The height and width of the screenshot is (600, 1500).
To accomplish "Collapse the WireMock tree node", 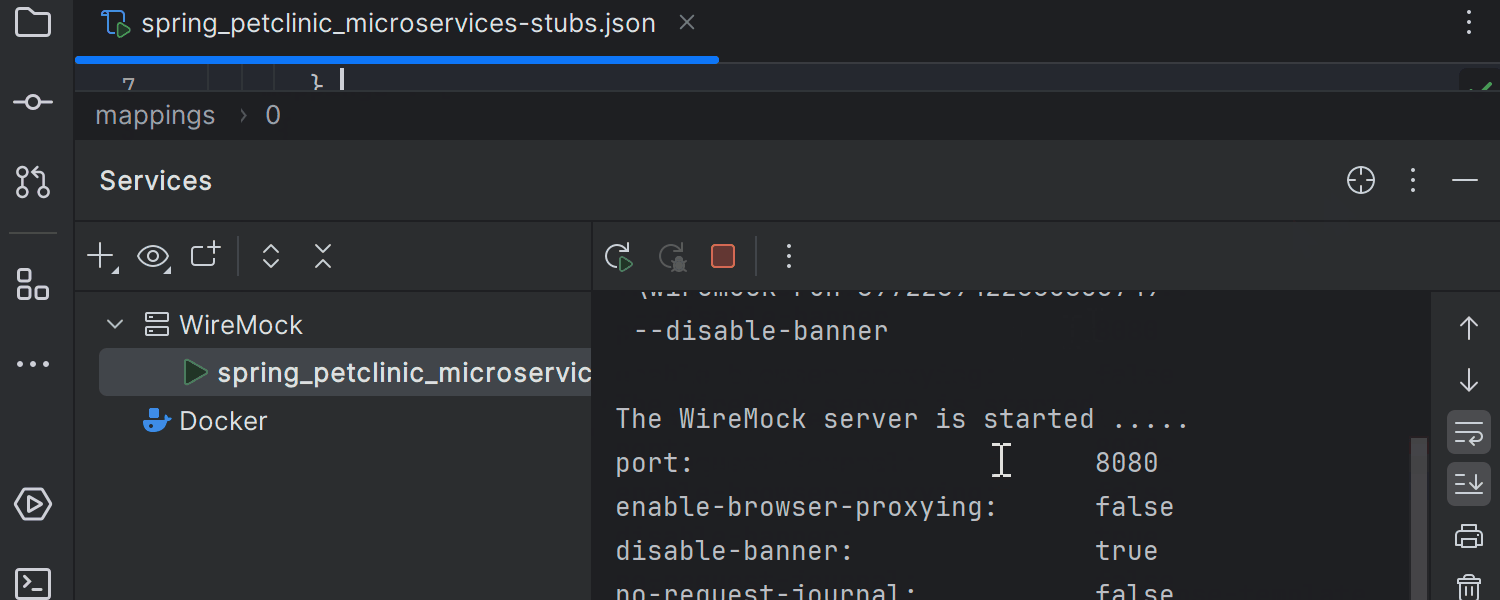I will pyautogui.click(x=115, y=325).
